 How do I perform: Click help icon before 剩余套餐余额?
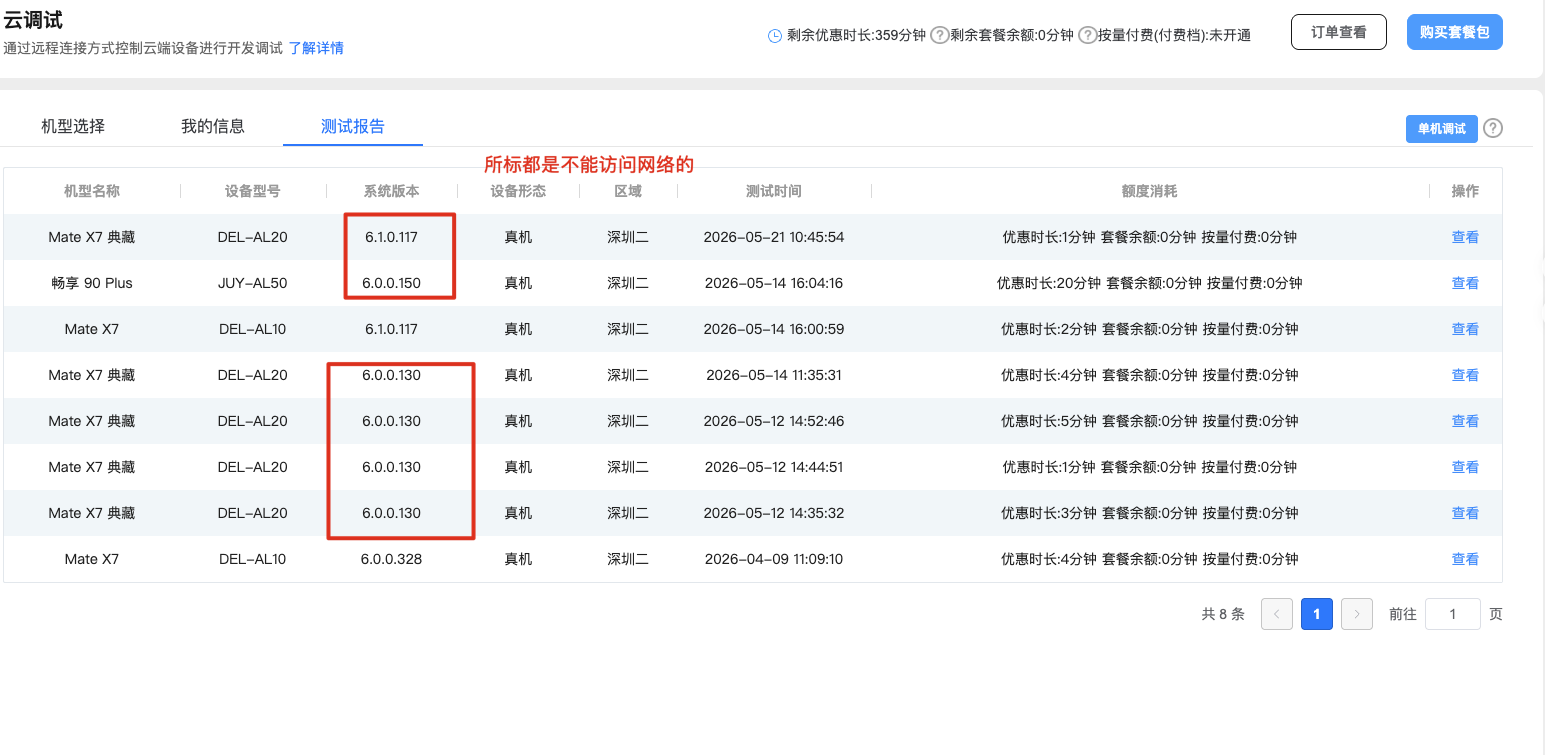pyautogui.click(x=939, y=35)
